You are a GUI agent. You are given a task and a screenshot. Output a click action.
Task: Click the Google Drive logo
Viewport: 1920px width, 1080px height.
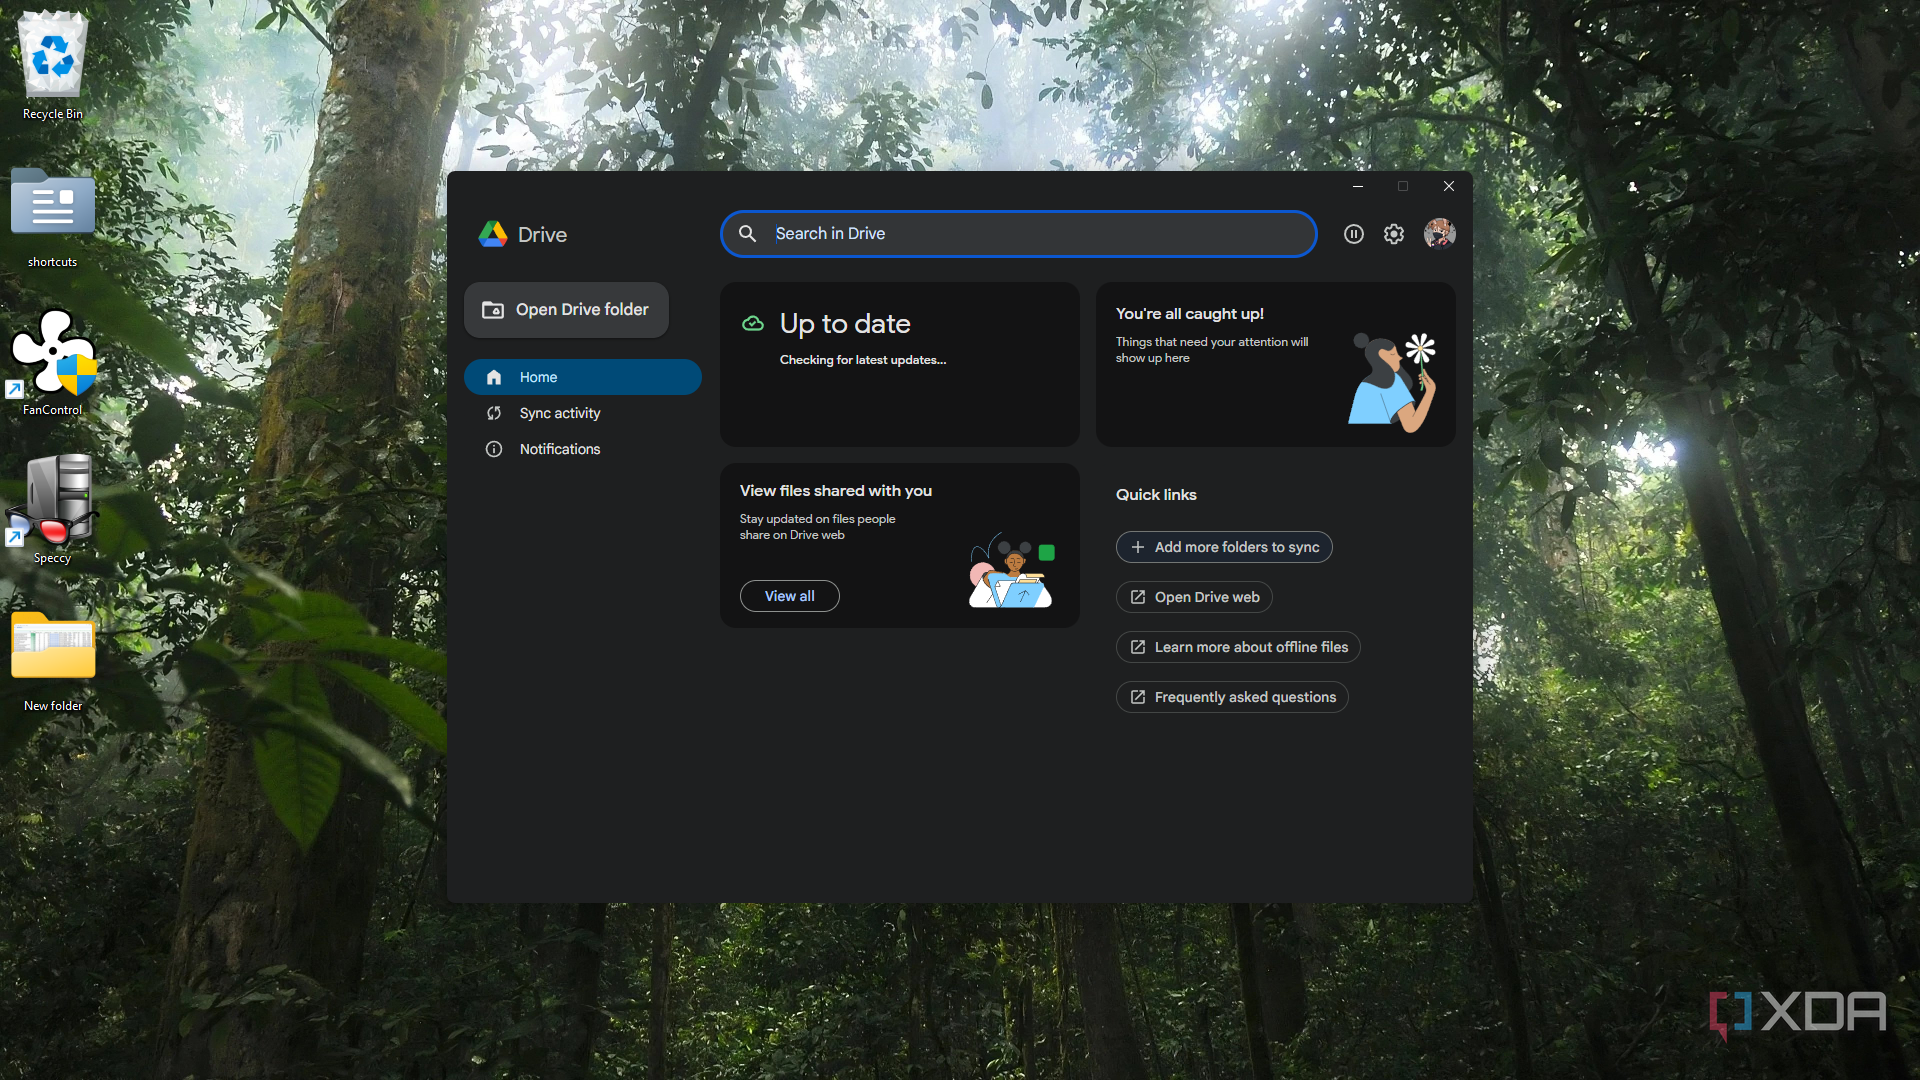pos(493,234)
